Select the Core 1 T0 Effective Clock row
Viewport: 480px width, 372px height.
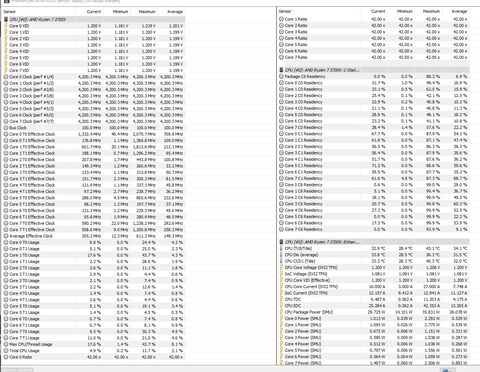click(x=94, y=147)
